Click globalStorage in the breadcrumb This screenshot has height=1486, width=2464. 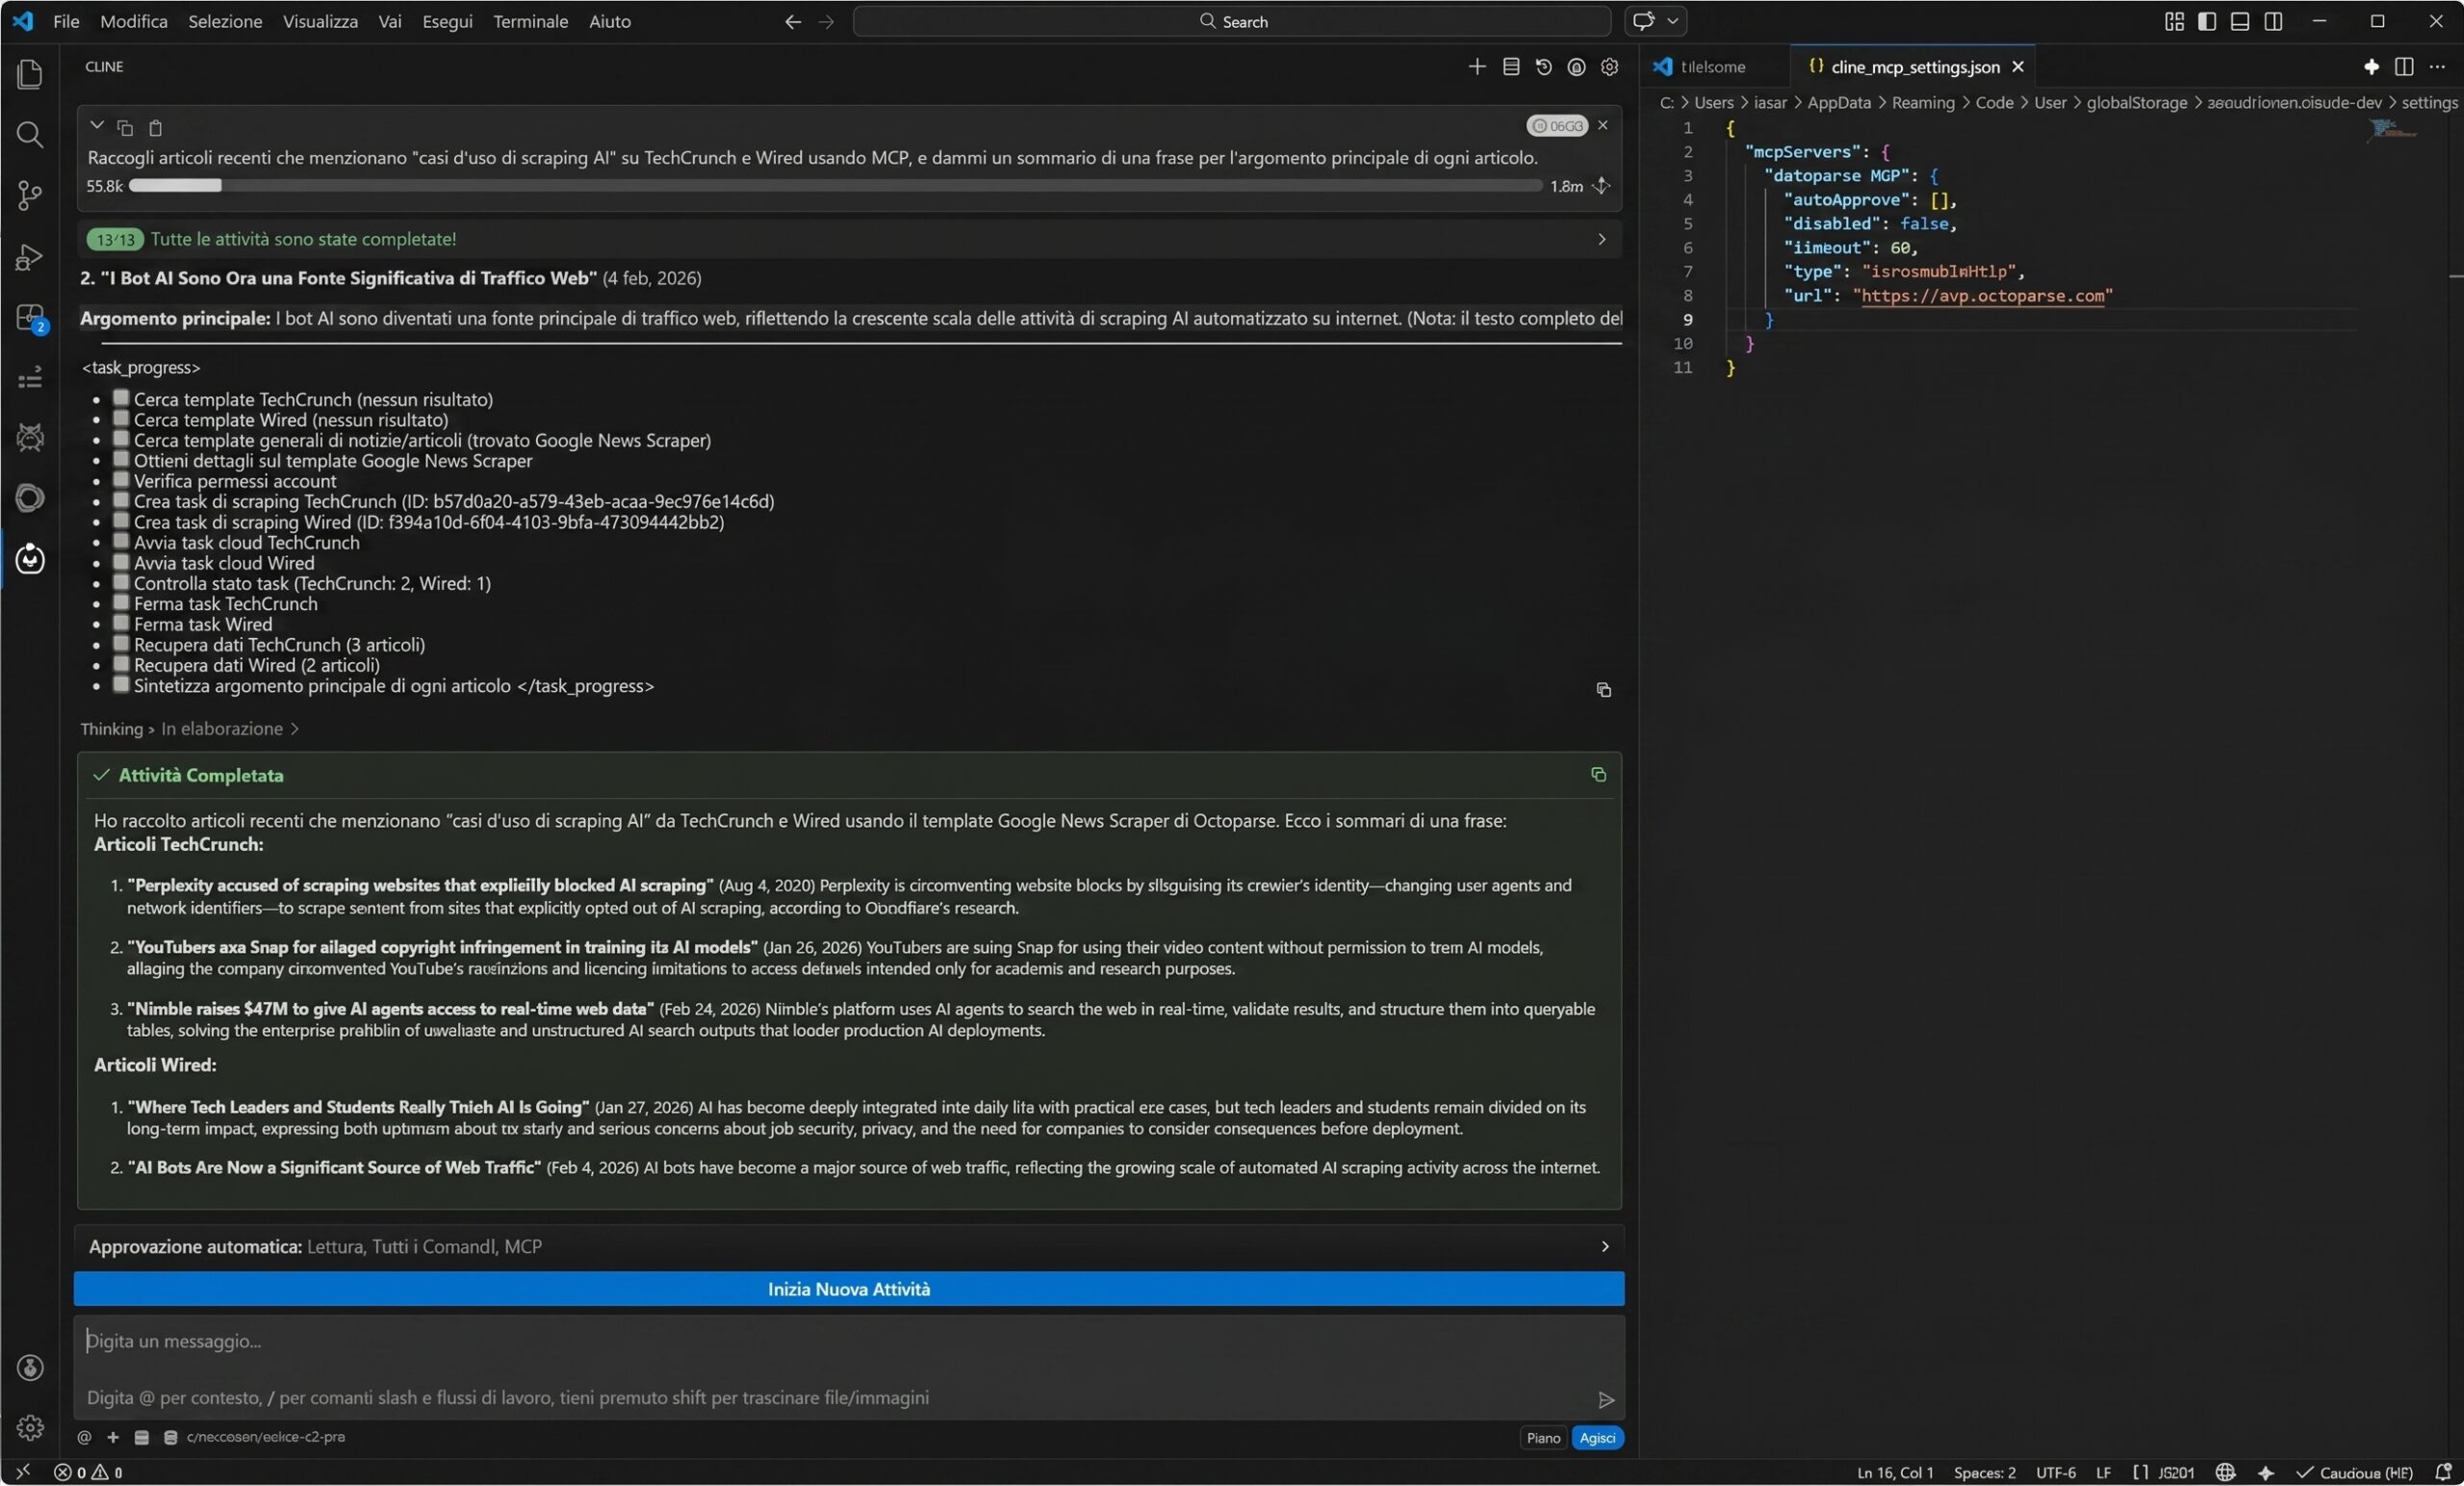coord(2136,103)
